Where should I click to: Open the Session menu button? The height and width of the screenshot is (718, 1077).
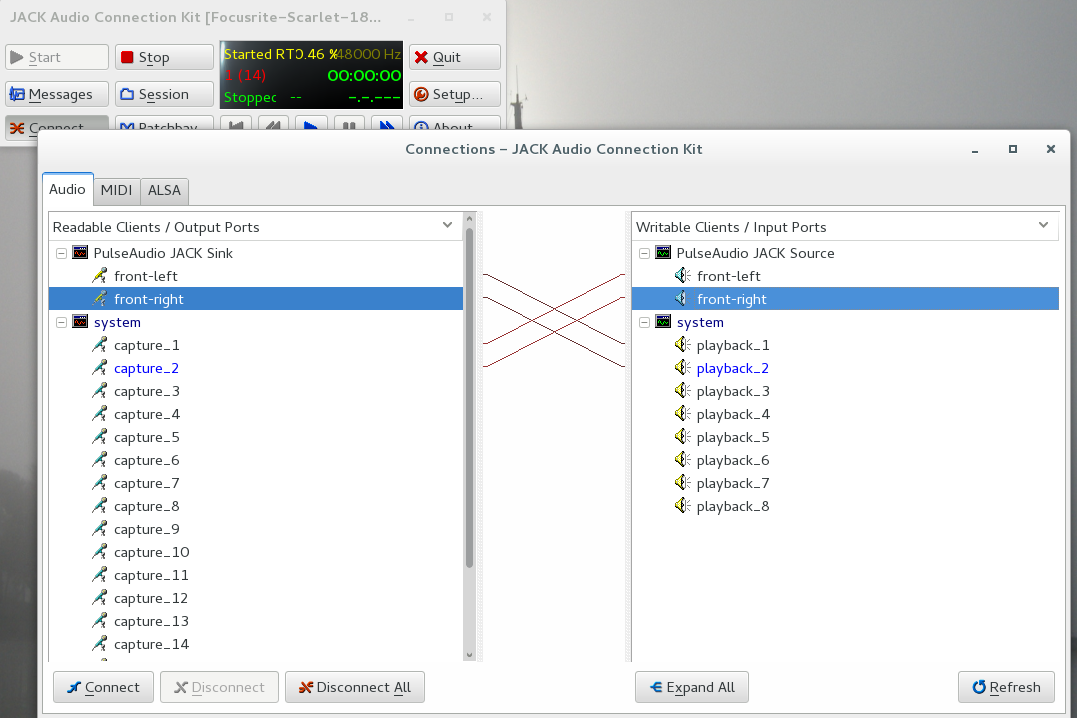coord(164,94)
